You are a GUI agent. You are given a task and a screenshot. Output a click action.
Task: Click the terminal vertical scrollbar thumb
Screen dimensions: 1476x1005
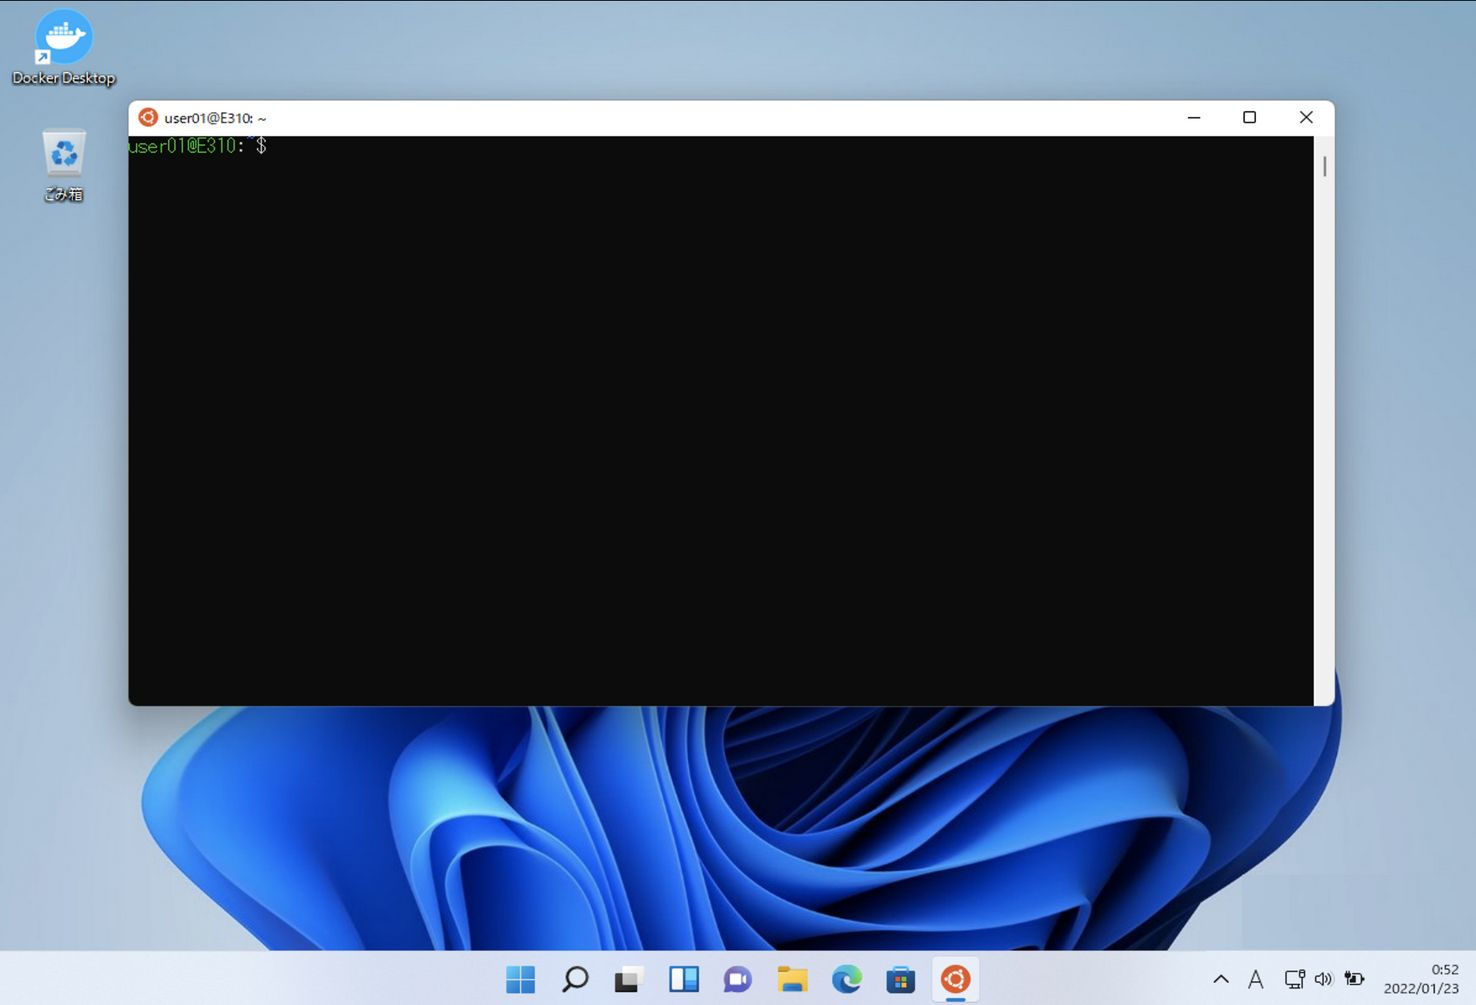(1325, 166)
